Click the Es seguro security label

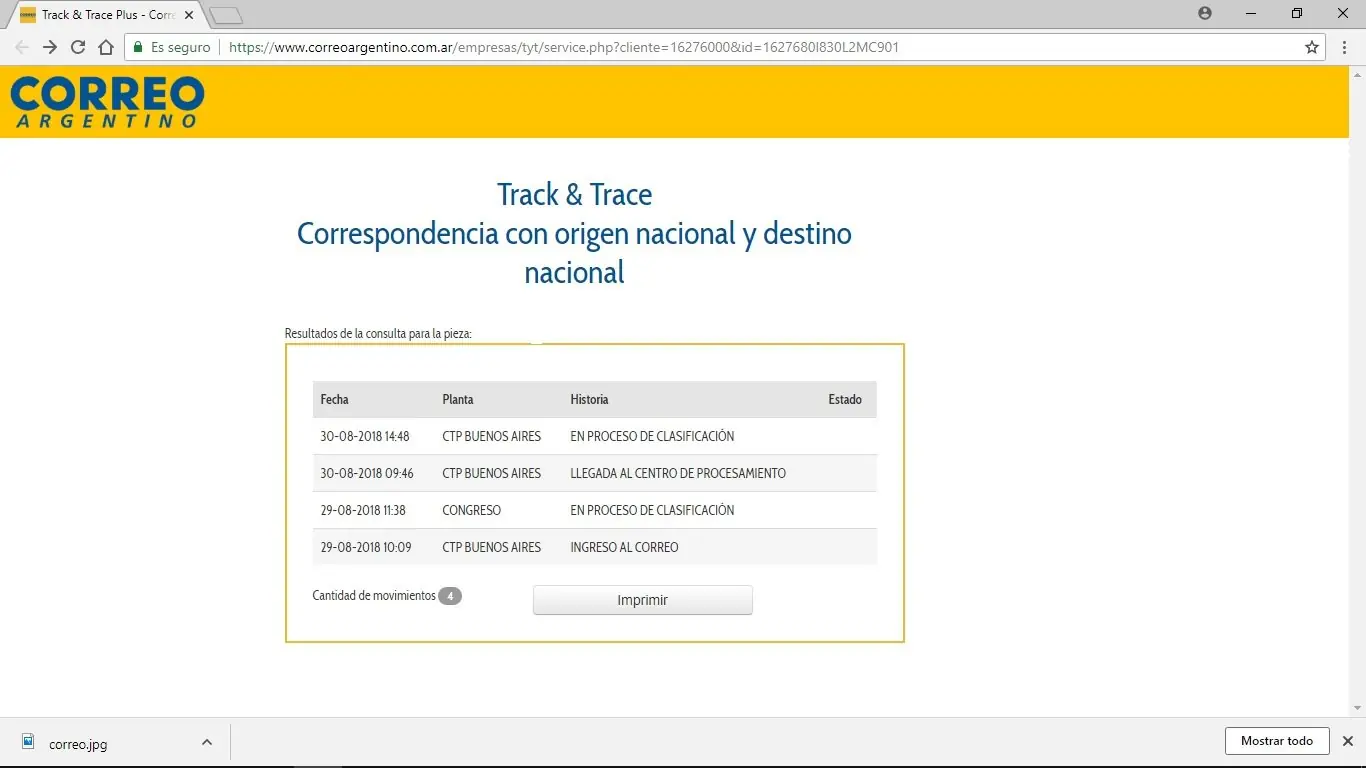[x=181, y=47]
